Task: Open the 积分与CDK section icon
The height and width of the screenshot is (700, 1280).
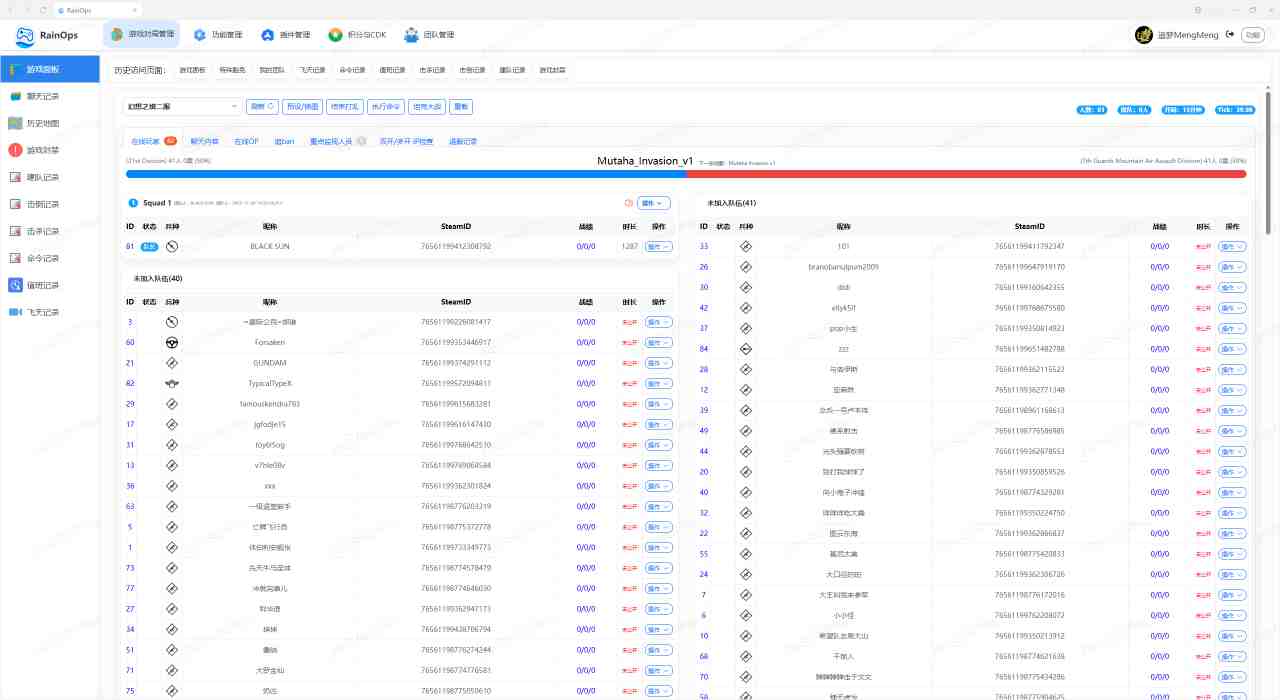Action: (335, 35)
